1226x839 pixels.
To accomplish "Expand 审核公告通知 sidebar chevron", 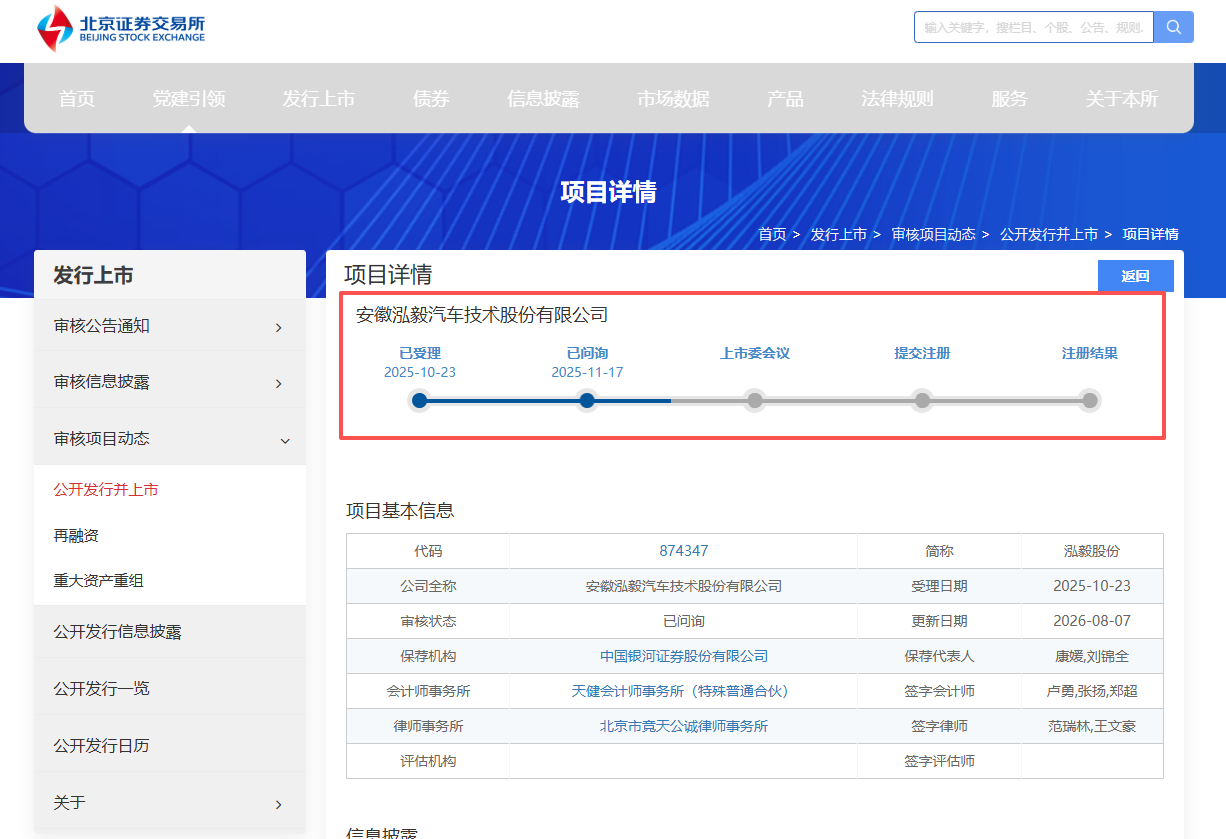I will pos(278,327).
